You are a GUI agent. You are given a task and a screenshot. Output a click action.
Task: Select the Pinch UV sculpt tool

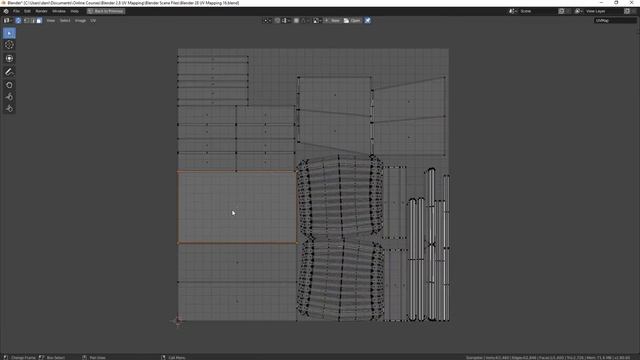pyautogui.click(x=9, y=109)
